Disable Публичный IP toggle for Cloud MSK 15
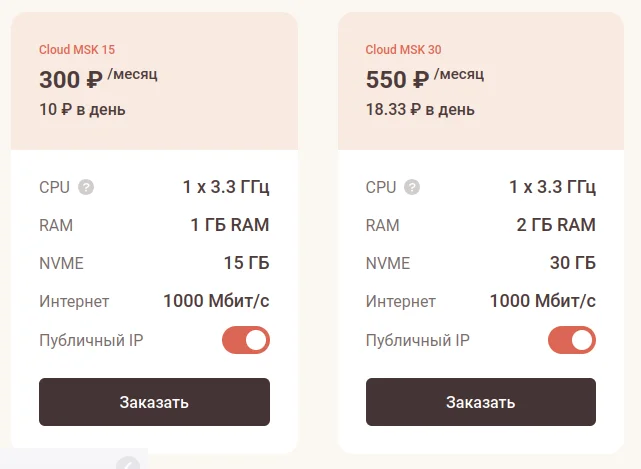 point(246,340)
